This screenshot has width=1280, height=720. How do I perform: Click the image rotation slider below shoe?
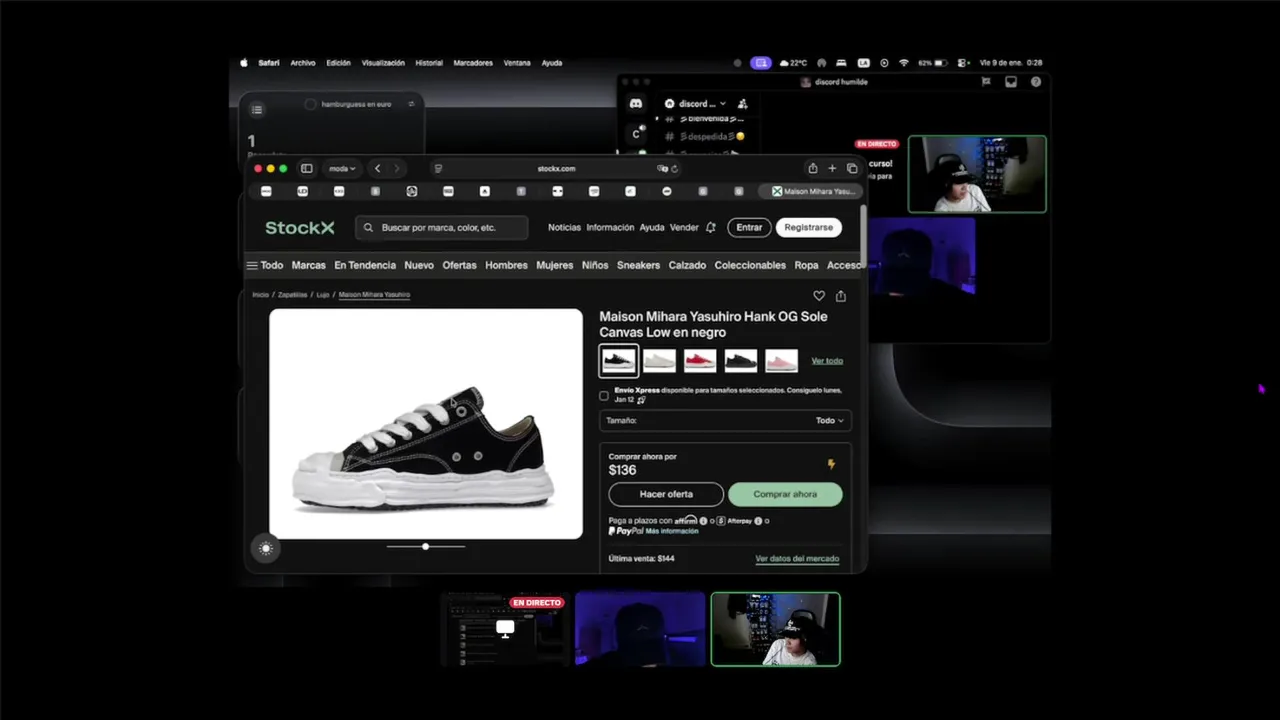426,547
